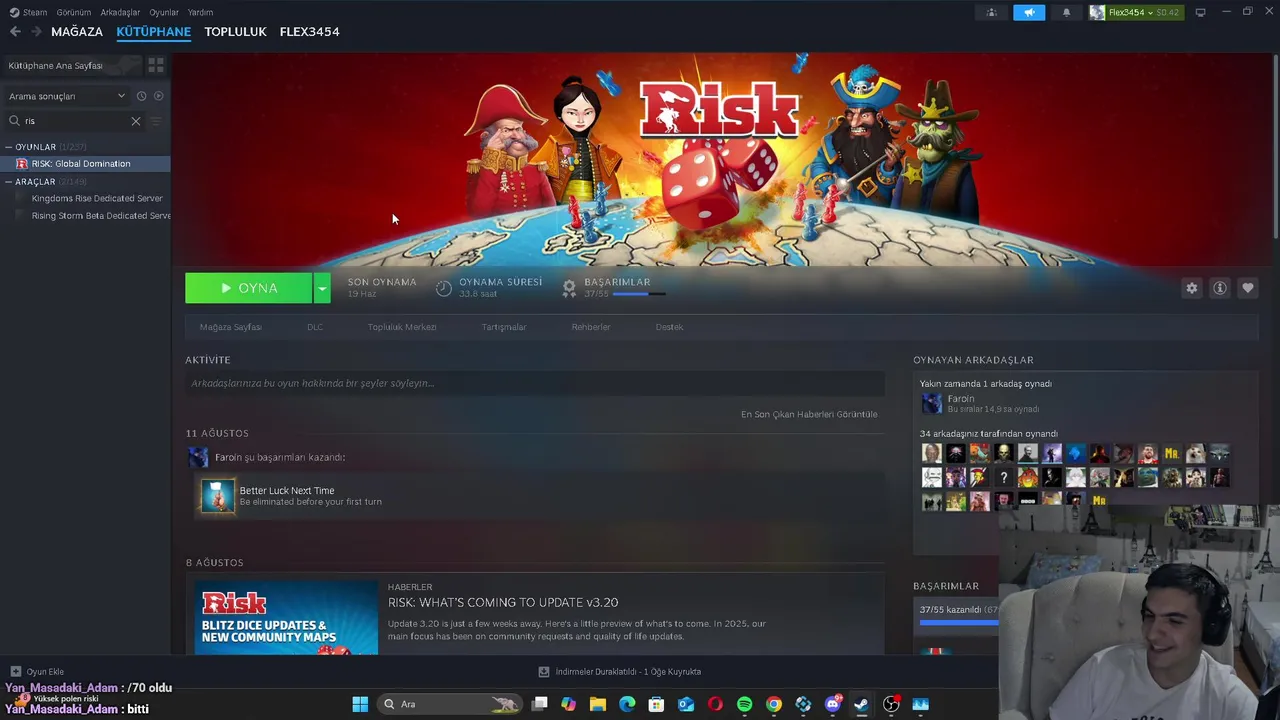
Task: Open the Oyunlar menu
Action: coord(164,12)
